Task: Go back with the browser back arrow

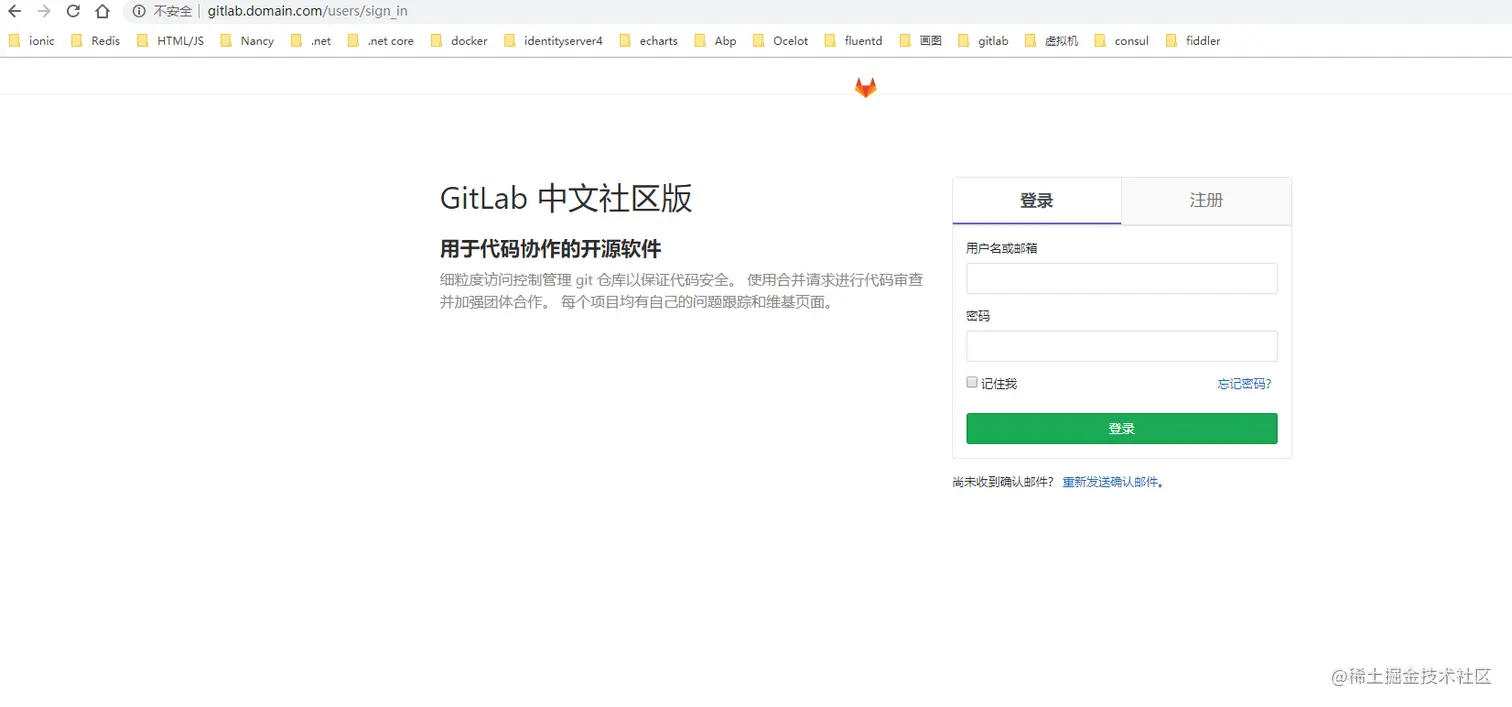Action: tap(14, 11)
